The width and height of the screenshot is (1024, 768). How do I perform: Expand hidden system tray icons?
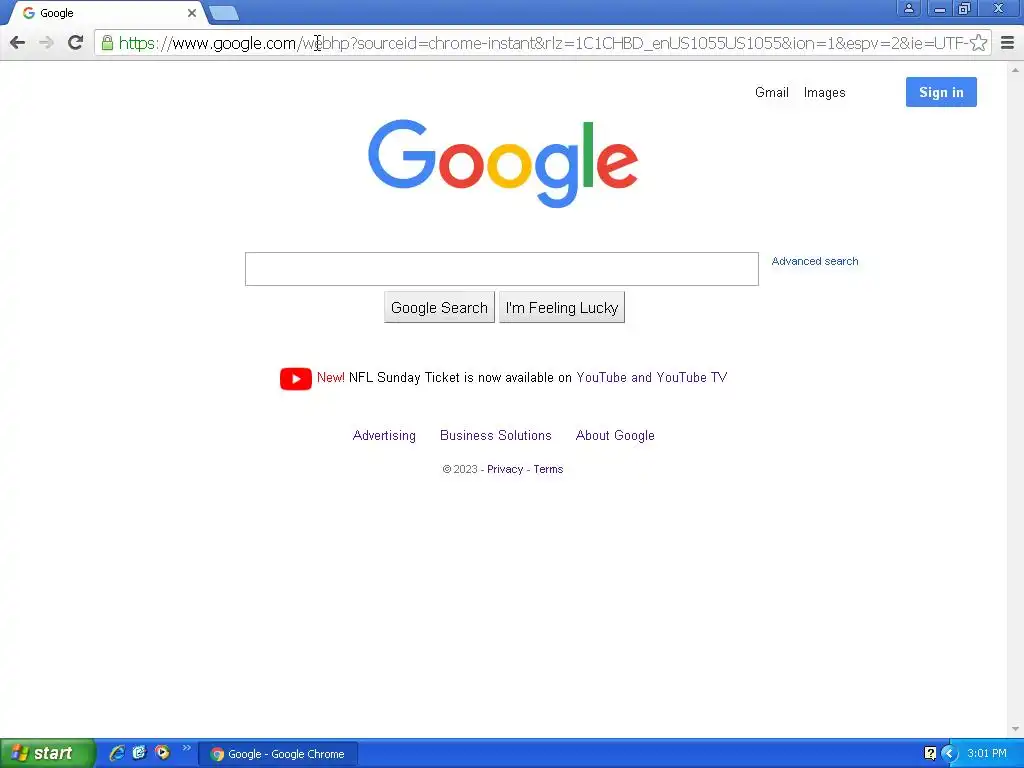point(949,754)
